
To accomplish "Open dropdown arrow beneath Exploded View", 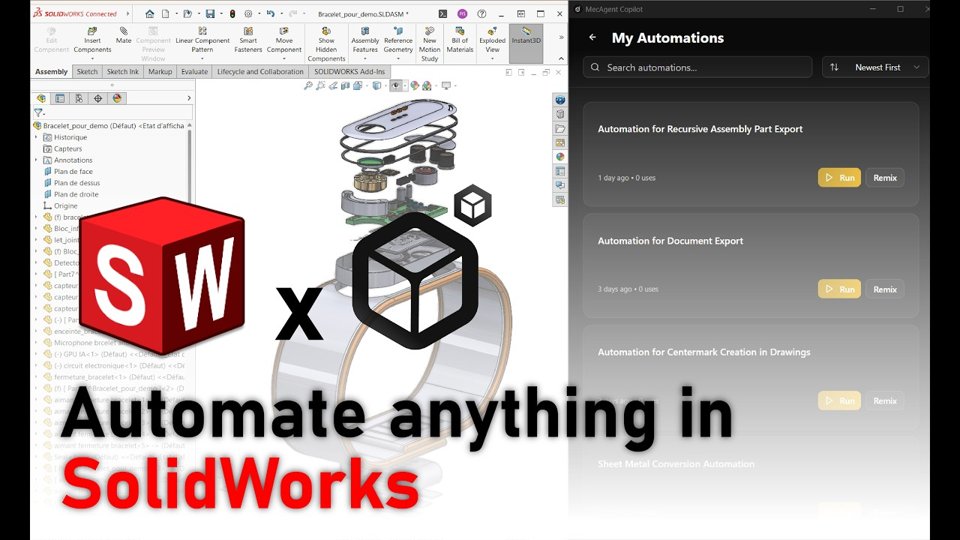I will coord(492,59).
